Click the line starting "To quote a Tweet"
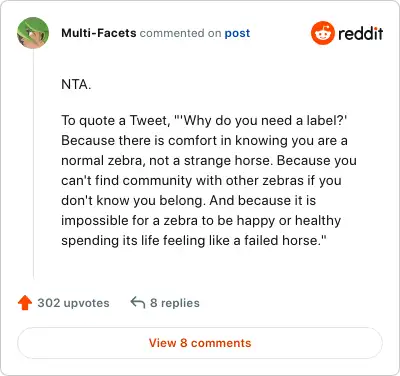 pyautogui.click(x=204, y=120)
